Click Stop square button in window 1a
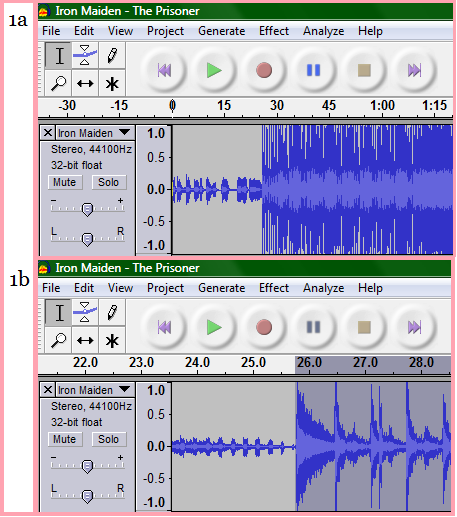The width and height of the screenshot is (457, 517). pyautogui.click(x=364, y=70)
